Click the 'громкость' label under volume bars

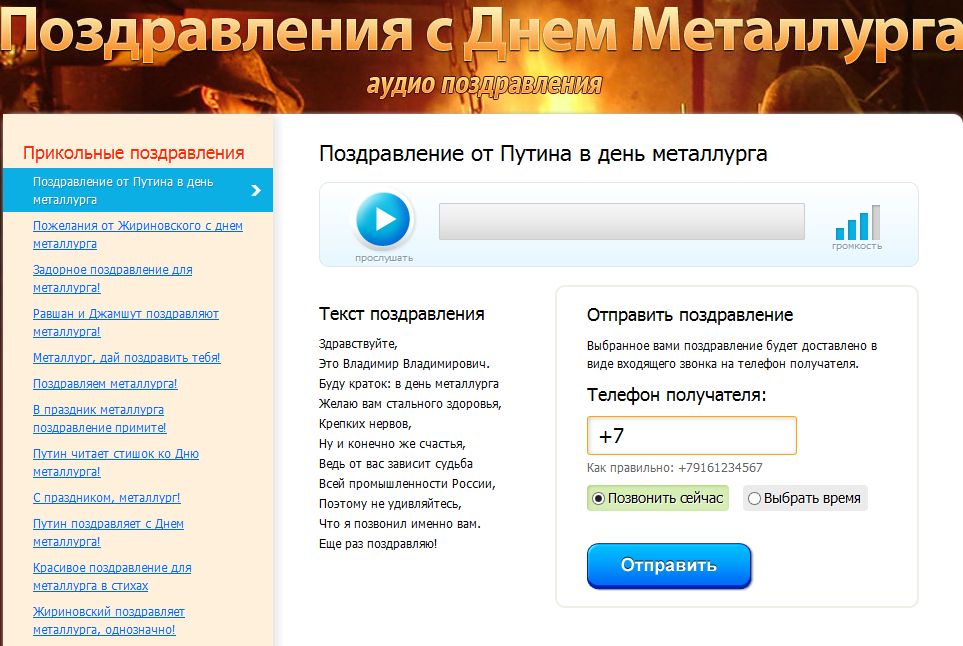[857, 246]
